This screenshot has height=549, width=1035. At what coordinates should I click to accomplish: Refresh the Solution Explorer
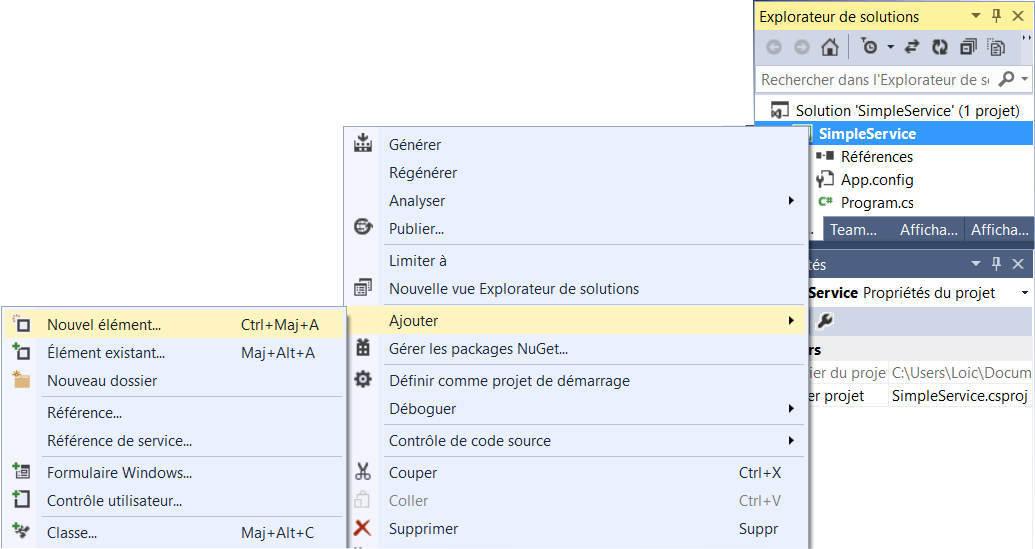point(940,47)
